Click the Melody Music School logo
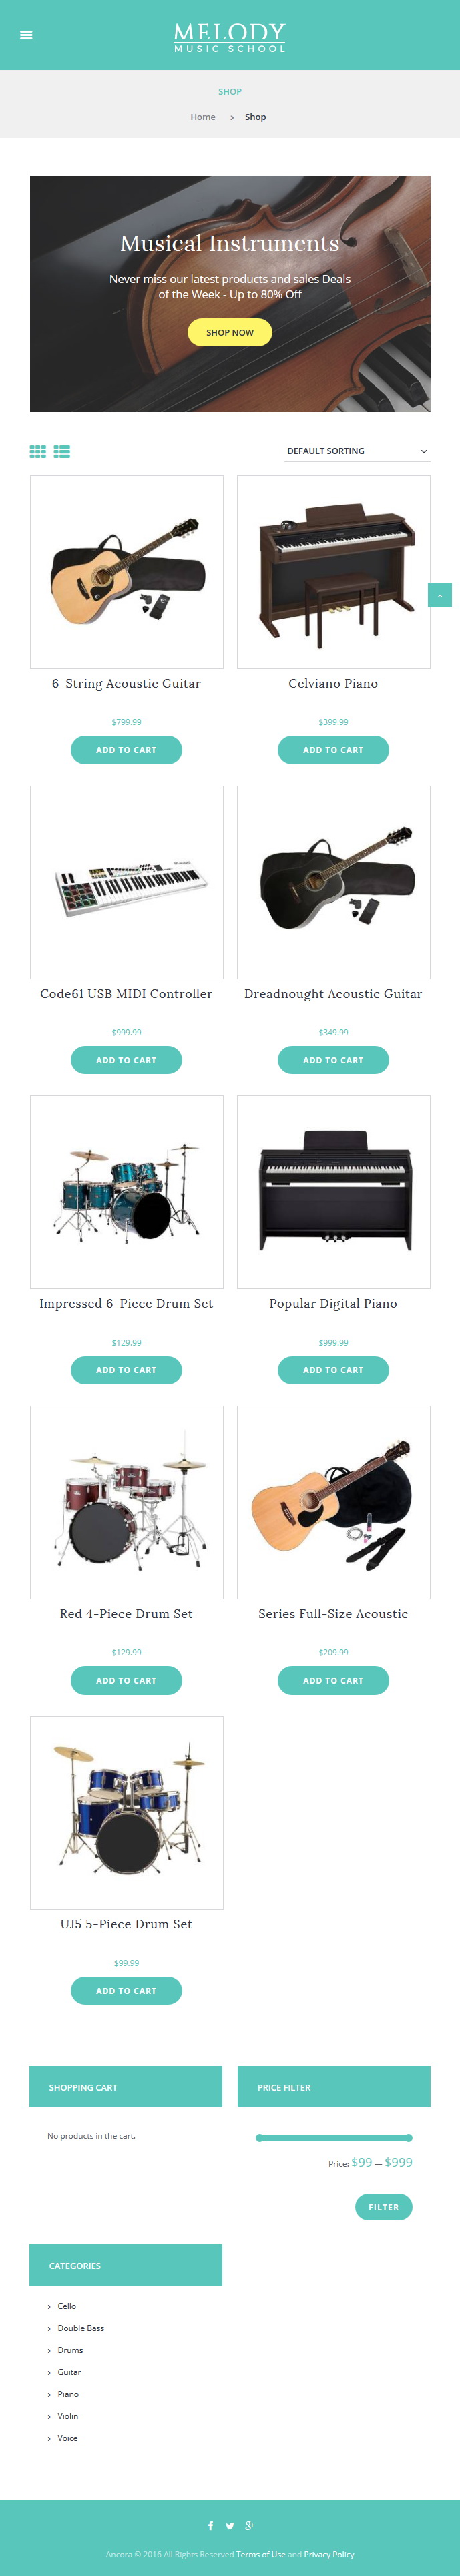The height and width of the screenshot is (2576, 460). (x=230, y=38)
